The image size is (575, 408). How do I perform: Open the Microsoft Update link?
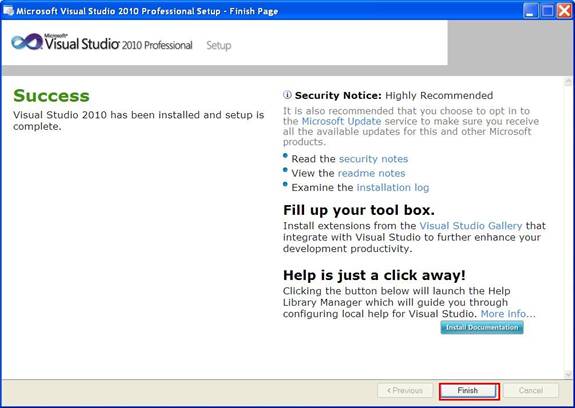click(x=341, y=121)
